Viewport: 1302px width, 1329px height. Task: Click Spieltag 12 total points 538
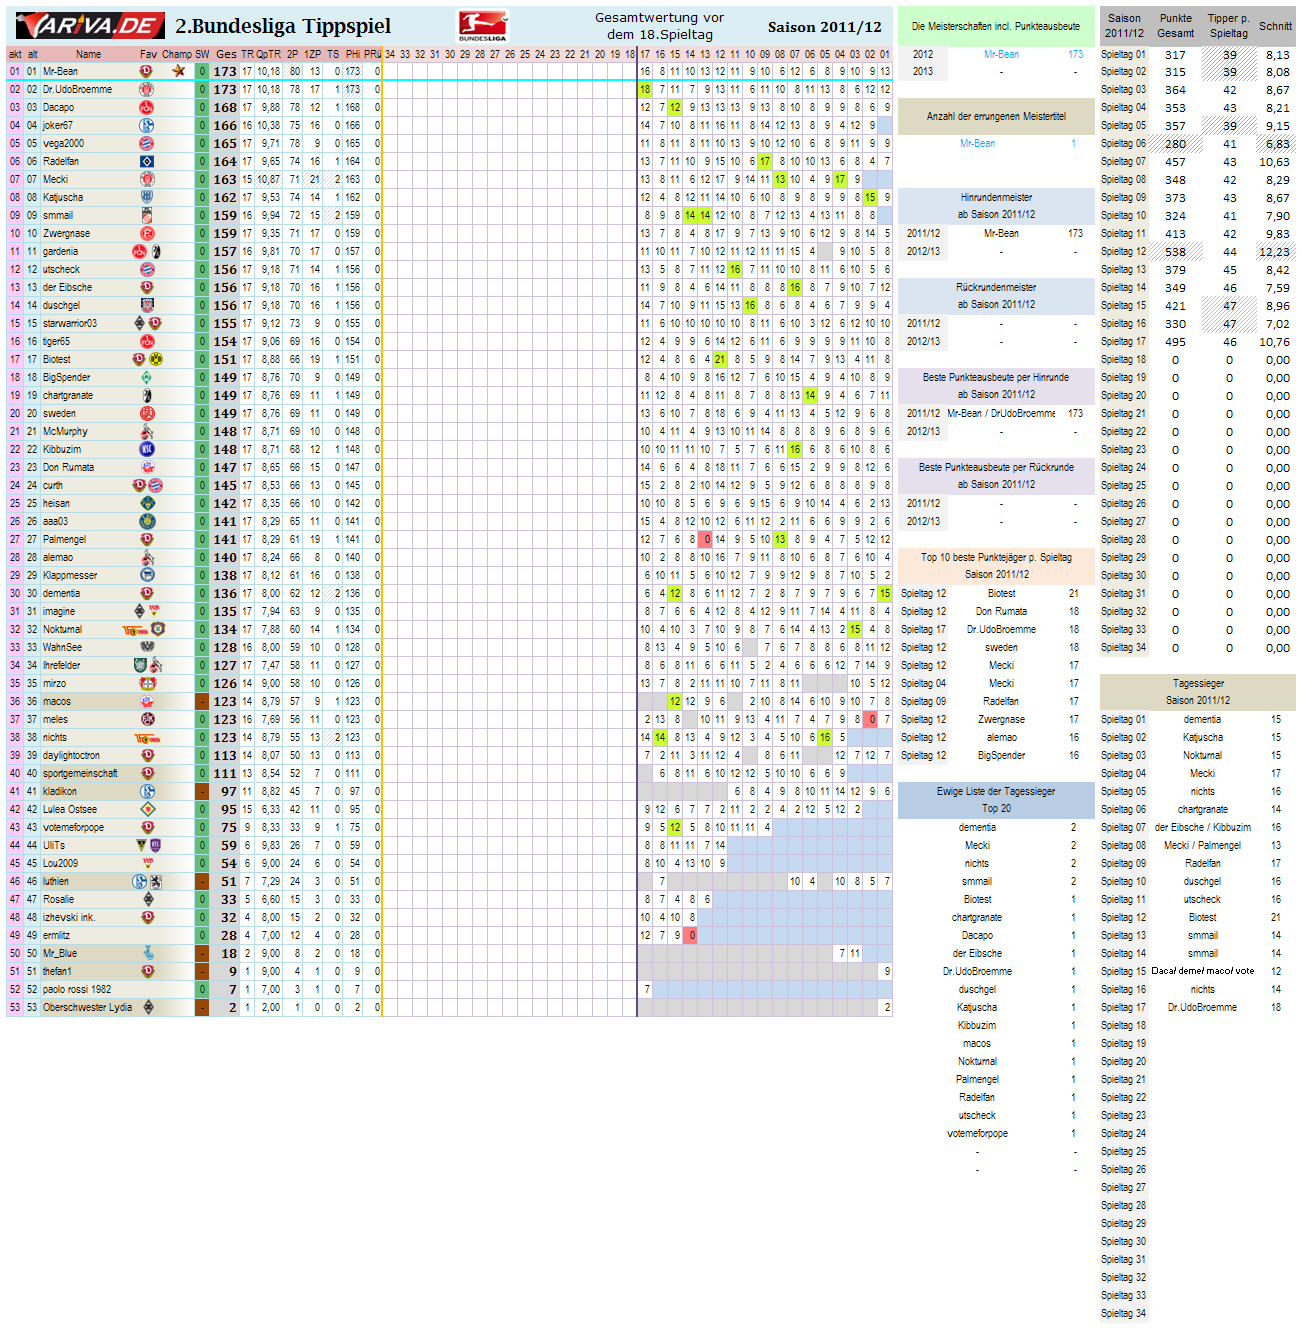click(x=1175, y=252)
